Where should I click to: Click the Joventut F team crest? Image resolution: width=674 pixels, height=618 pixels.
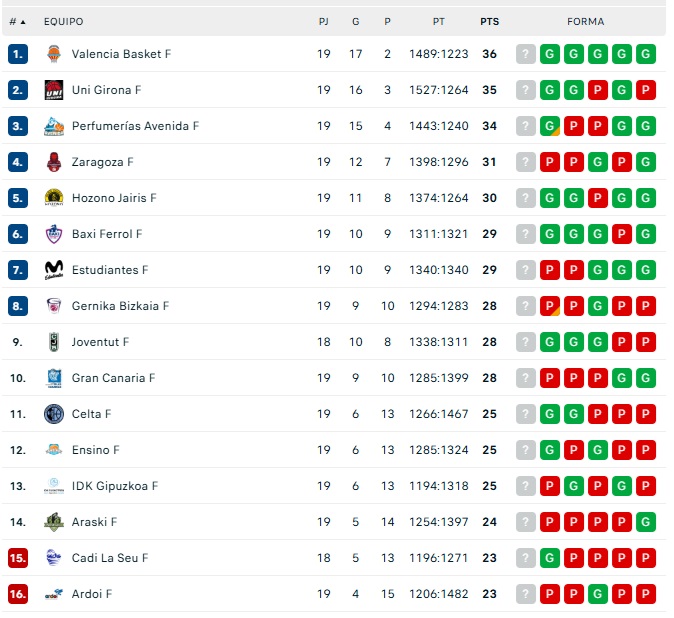pos(54,342)
